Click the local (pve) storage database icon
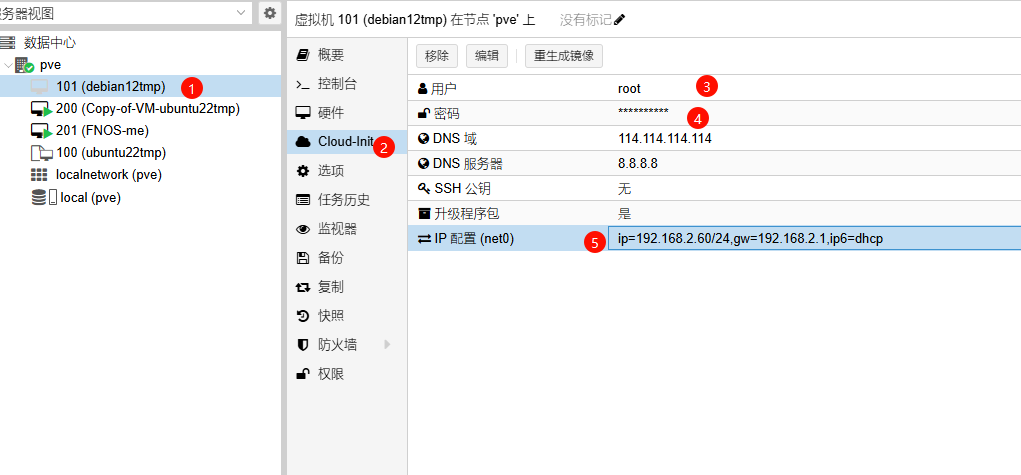 [x=38, y=197]
